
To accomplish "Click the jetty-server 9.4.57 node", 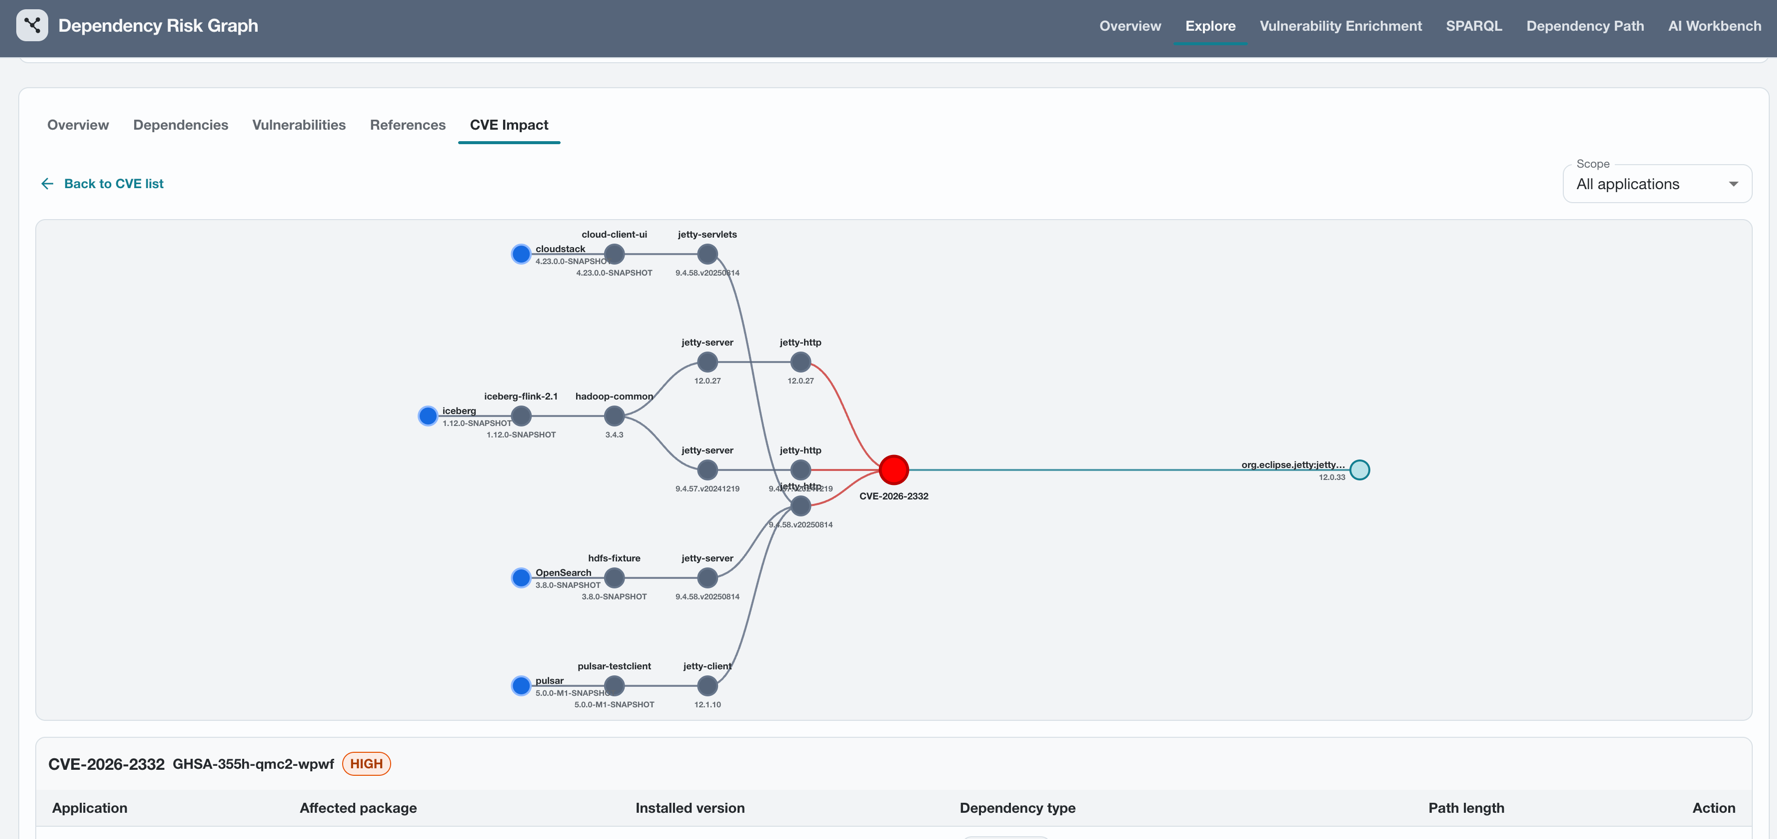I will pos(707,470).
